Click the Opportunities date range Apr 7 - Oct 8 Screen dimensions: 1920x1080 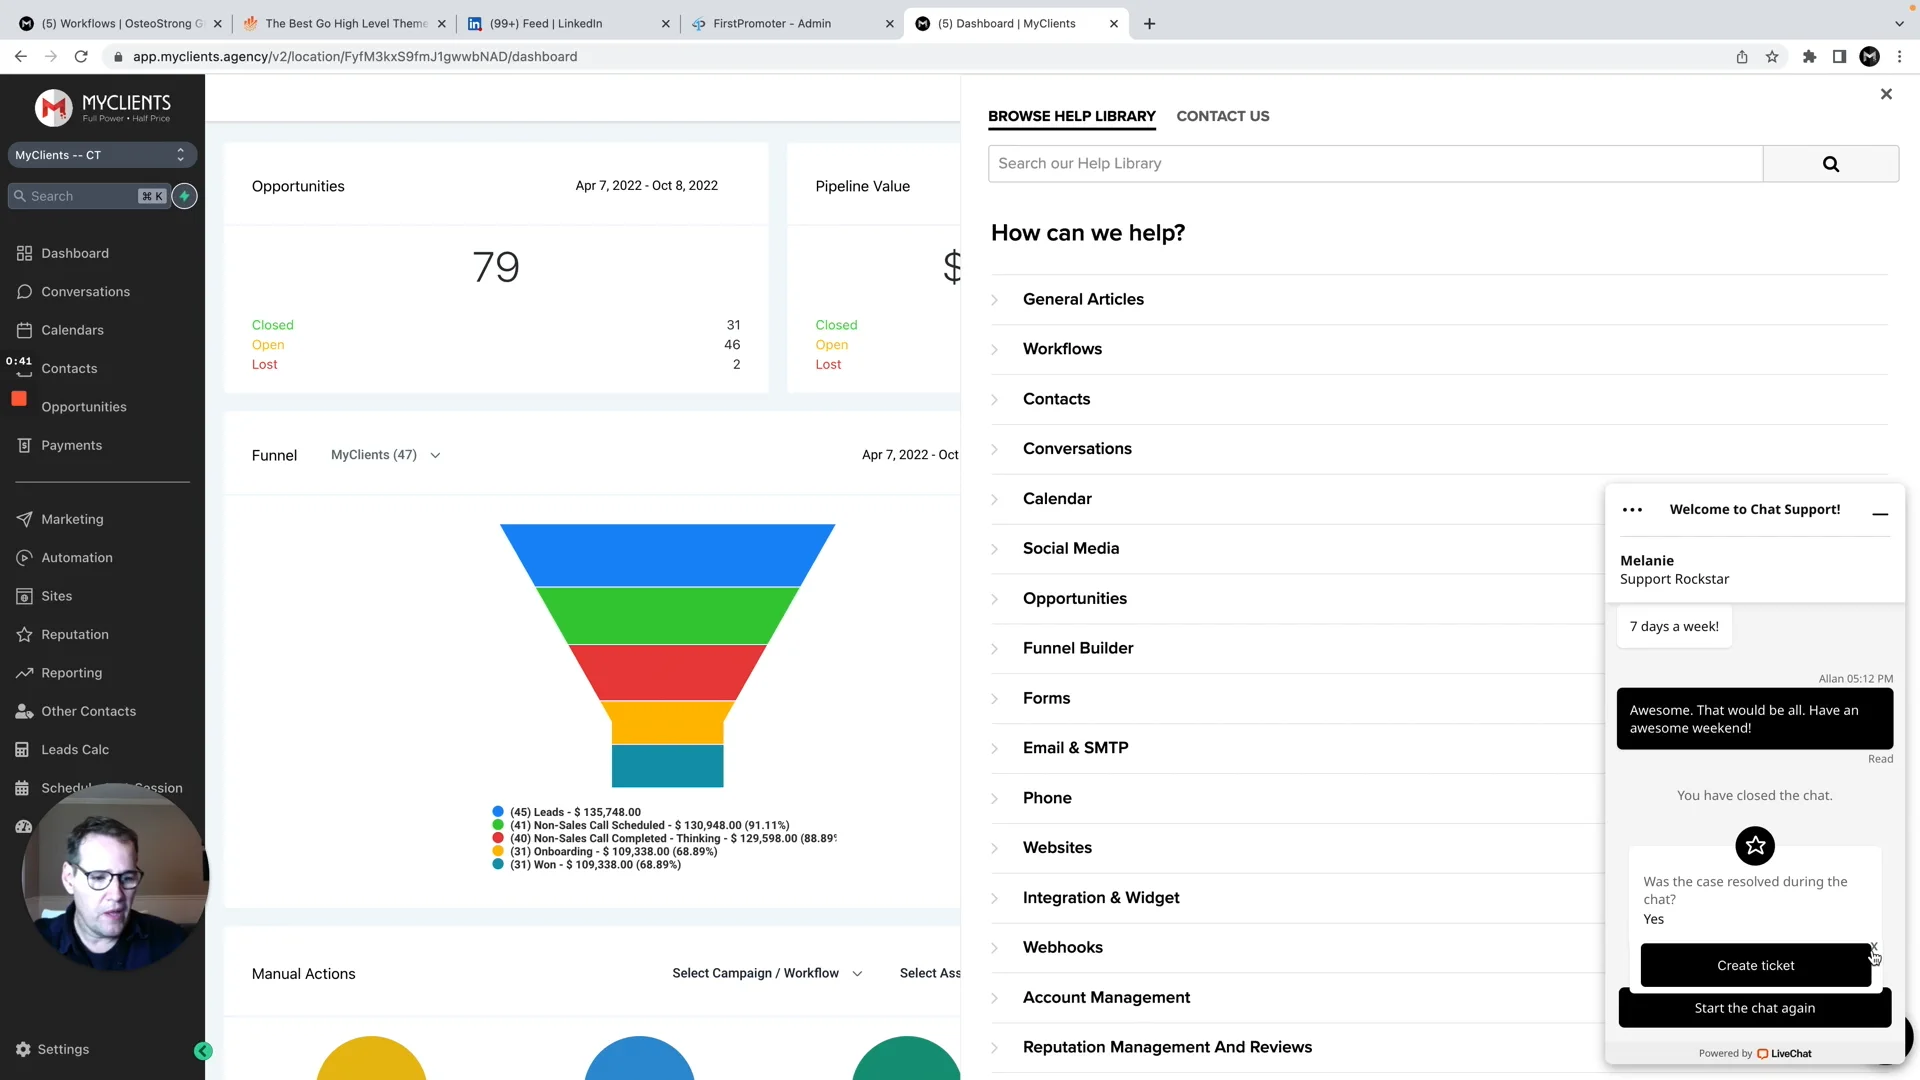click(x=646, y=186)
